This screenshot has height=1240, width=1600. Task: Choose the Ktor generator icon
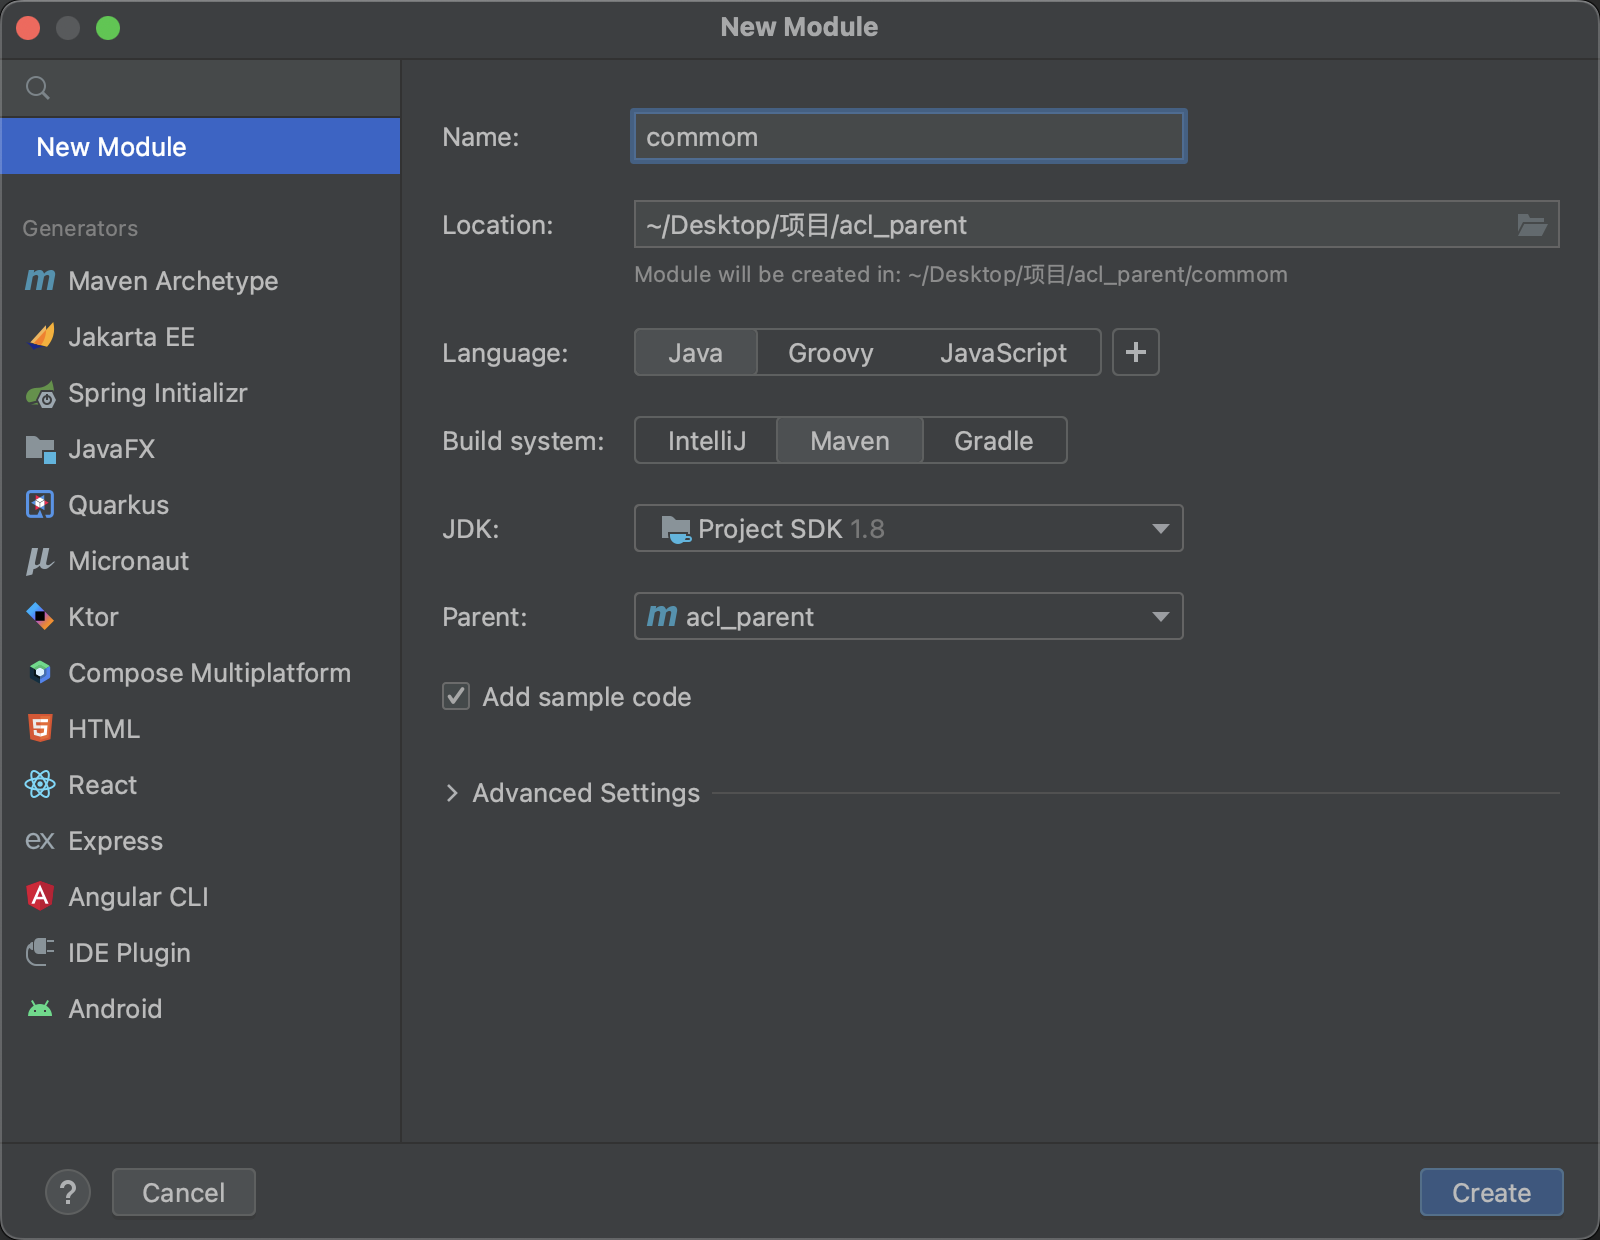pyautogui.click(x=40, y=617)
